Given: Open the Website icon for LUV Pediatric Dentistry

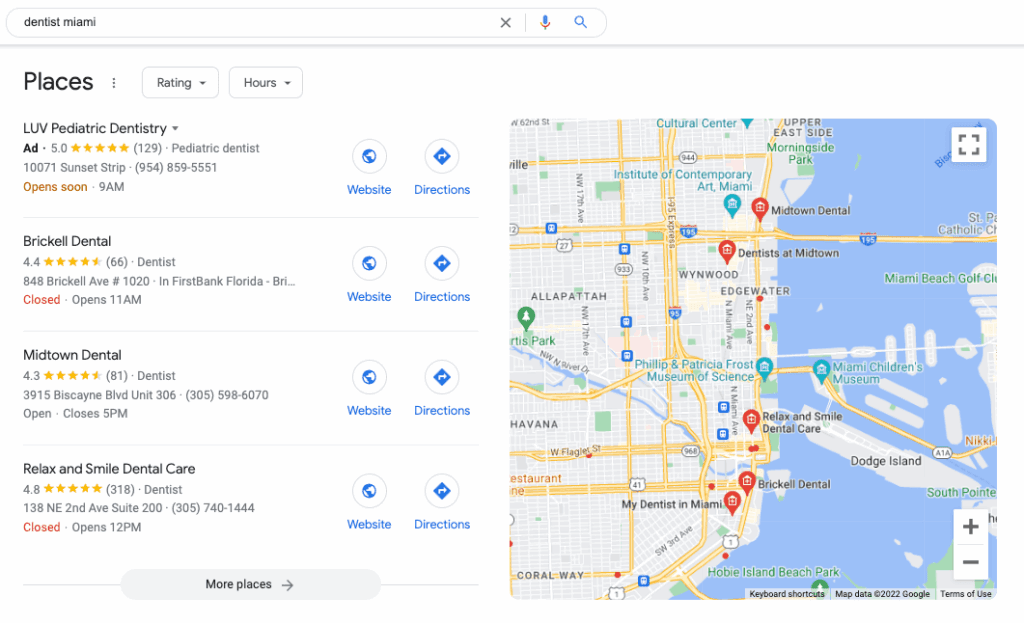Looking at the screenshot, I should pos(369,157).
